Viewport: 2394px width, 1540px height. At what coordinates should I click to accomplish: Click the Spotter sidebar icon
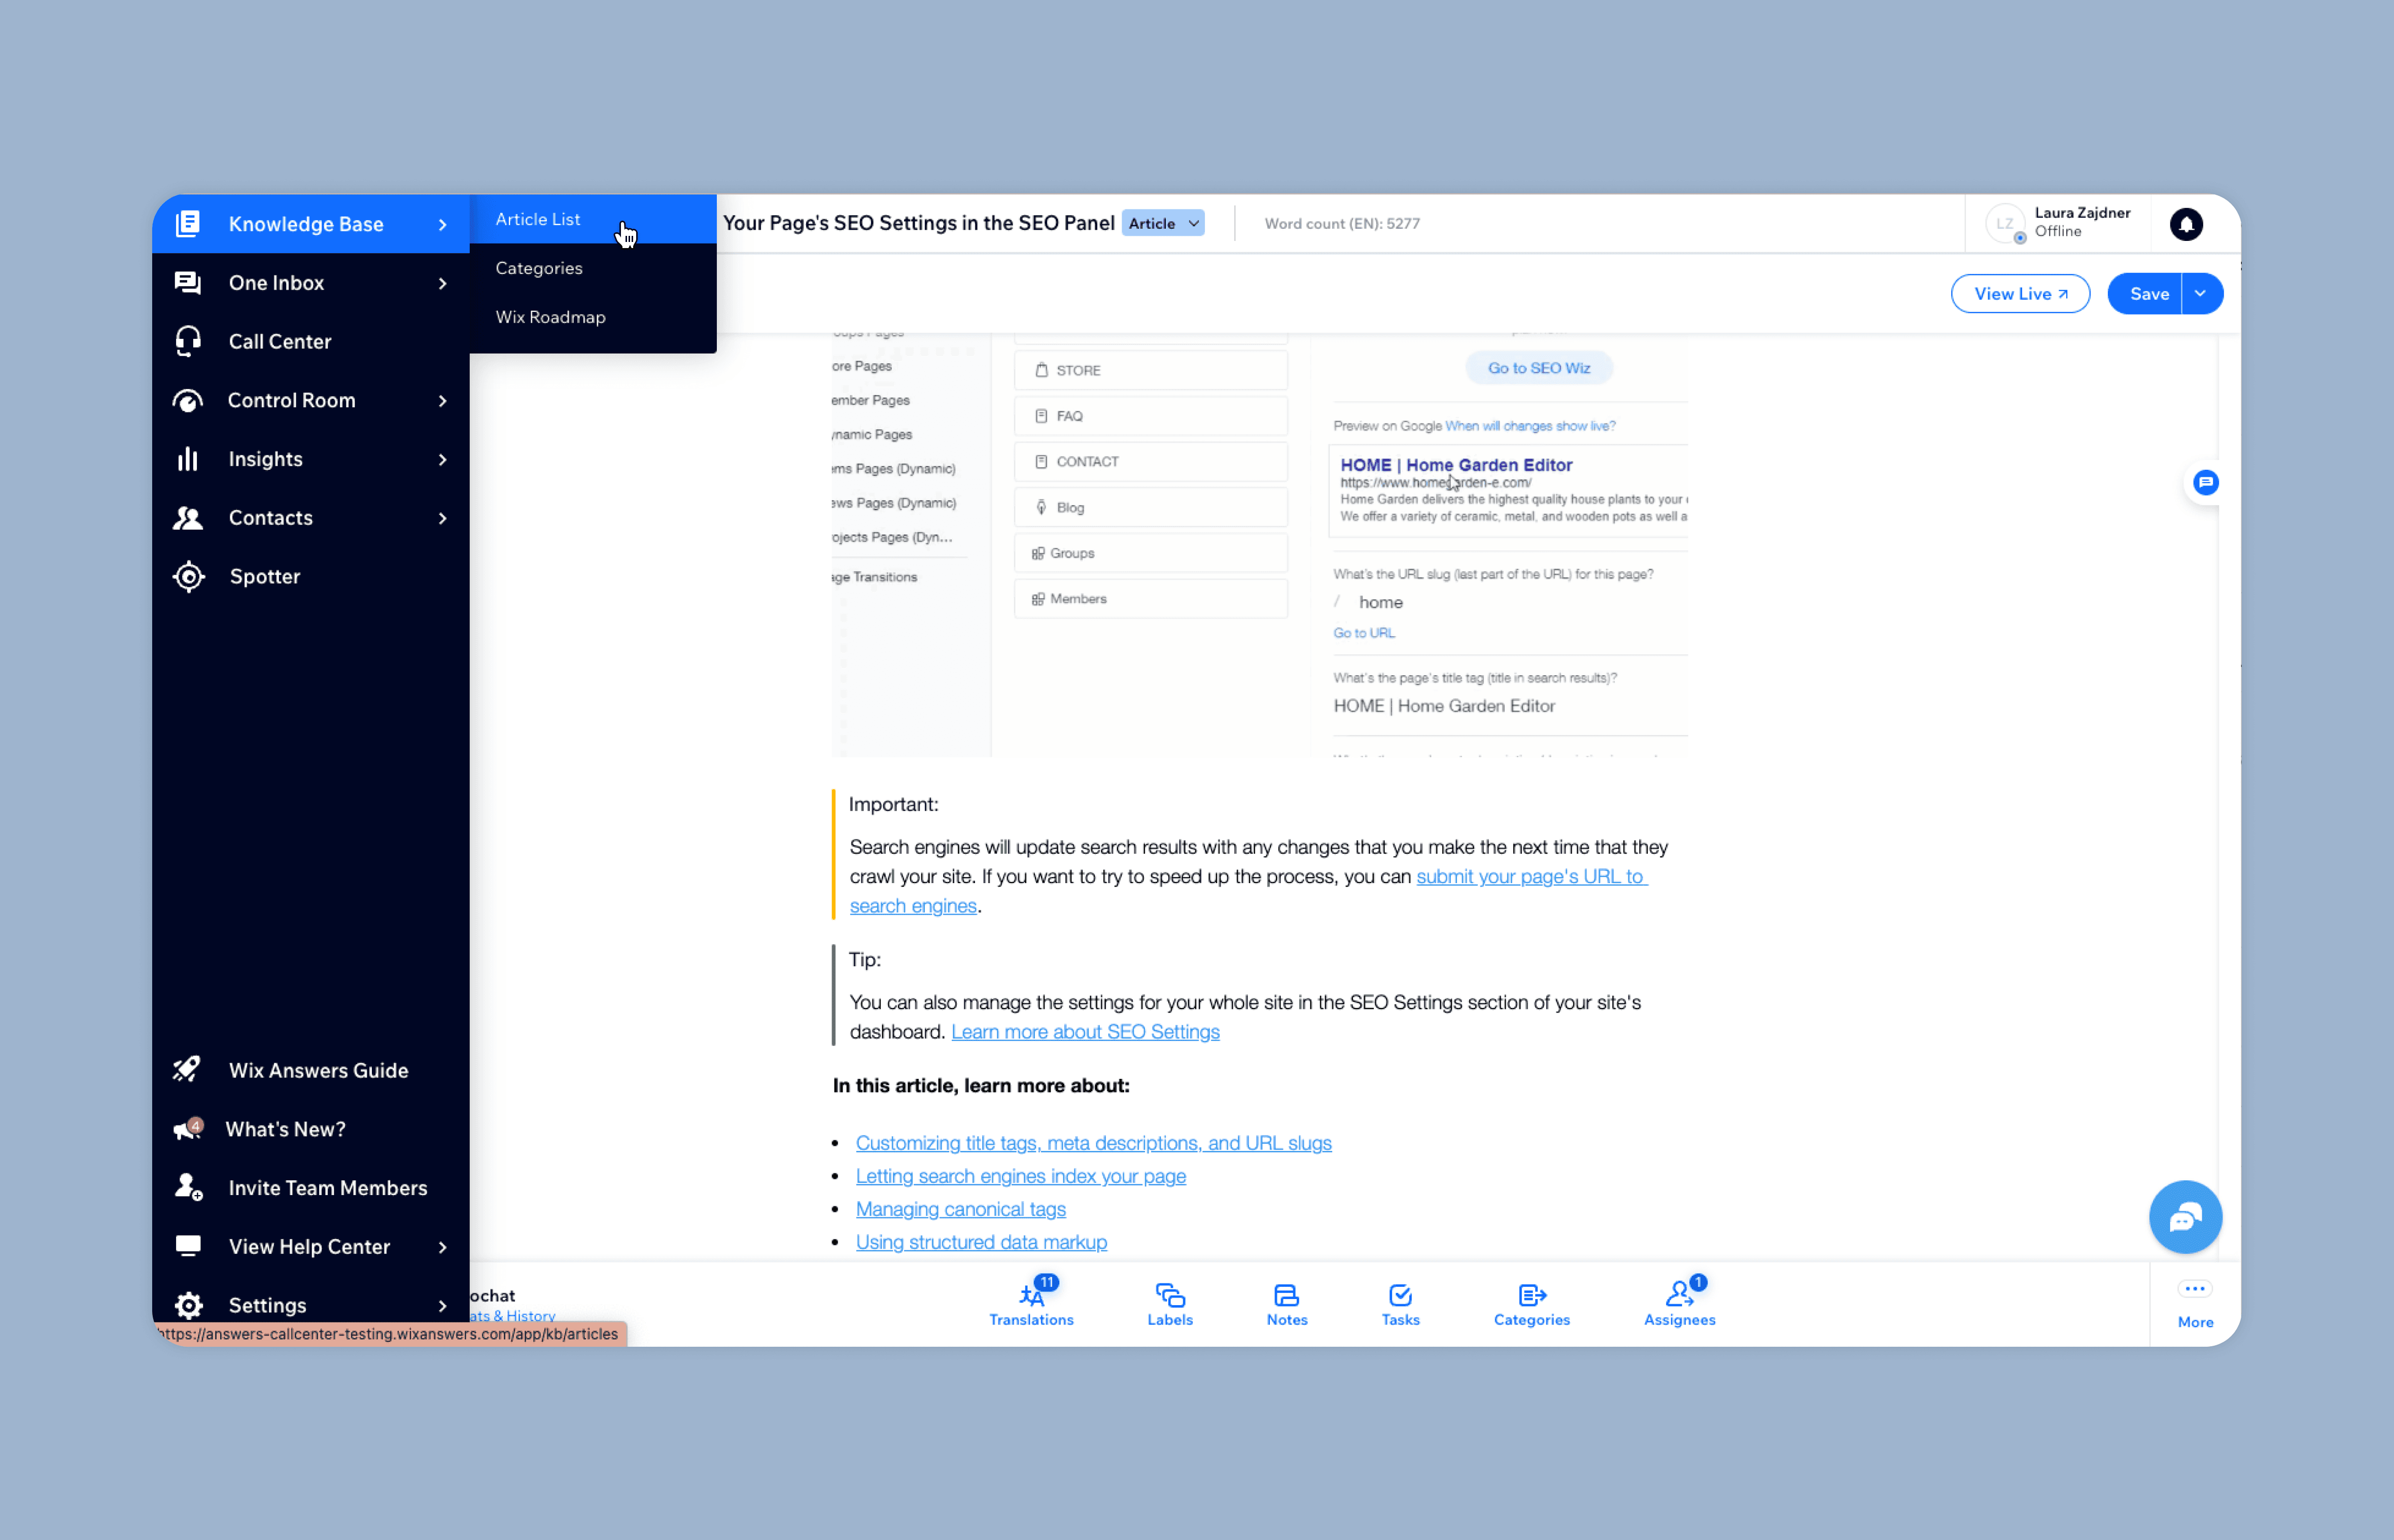pos(189,577)
